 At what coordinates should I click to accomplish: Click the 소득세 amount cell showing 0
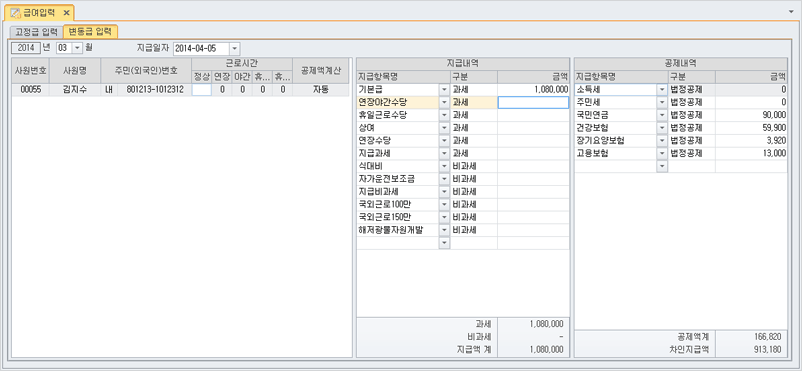(751, 90)
